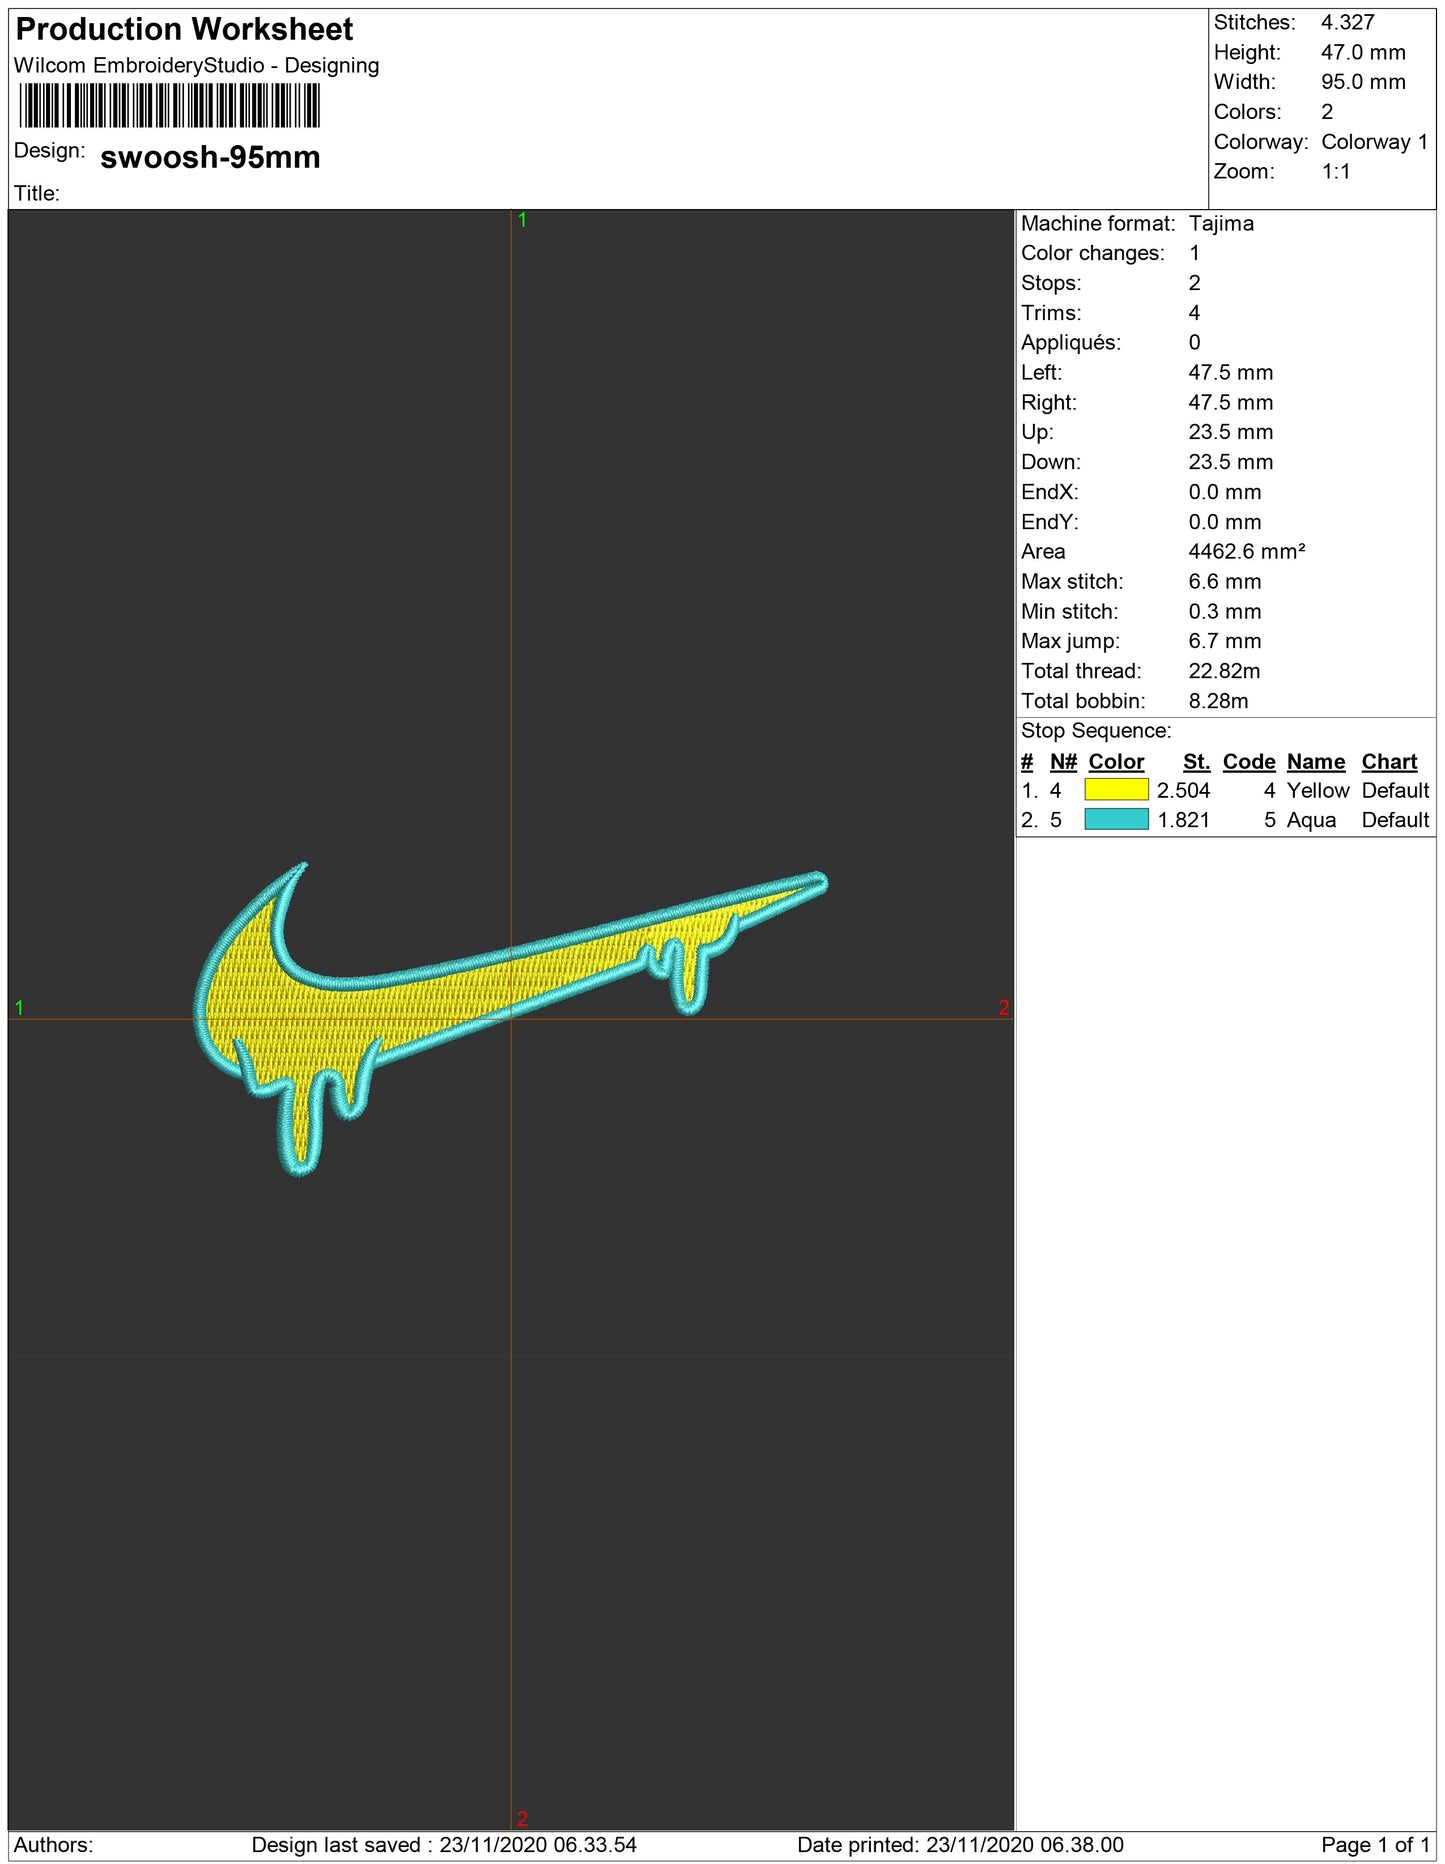
Task: Click the Total bobbin value '8.28m'
Action: point(1218,701)
